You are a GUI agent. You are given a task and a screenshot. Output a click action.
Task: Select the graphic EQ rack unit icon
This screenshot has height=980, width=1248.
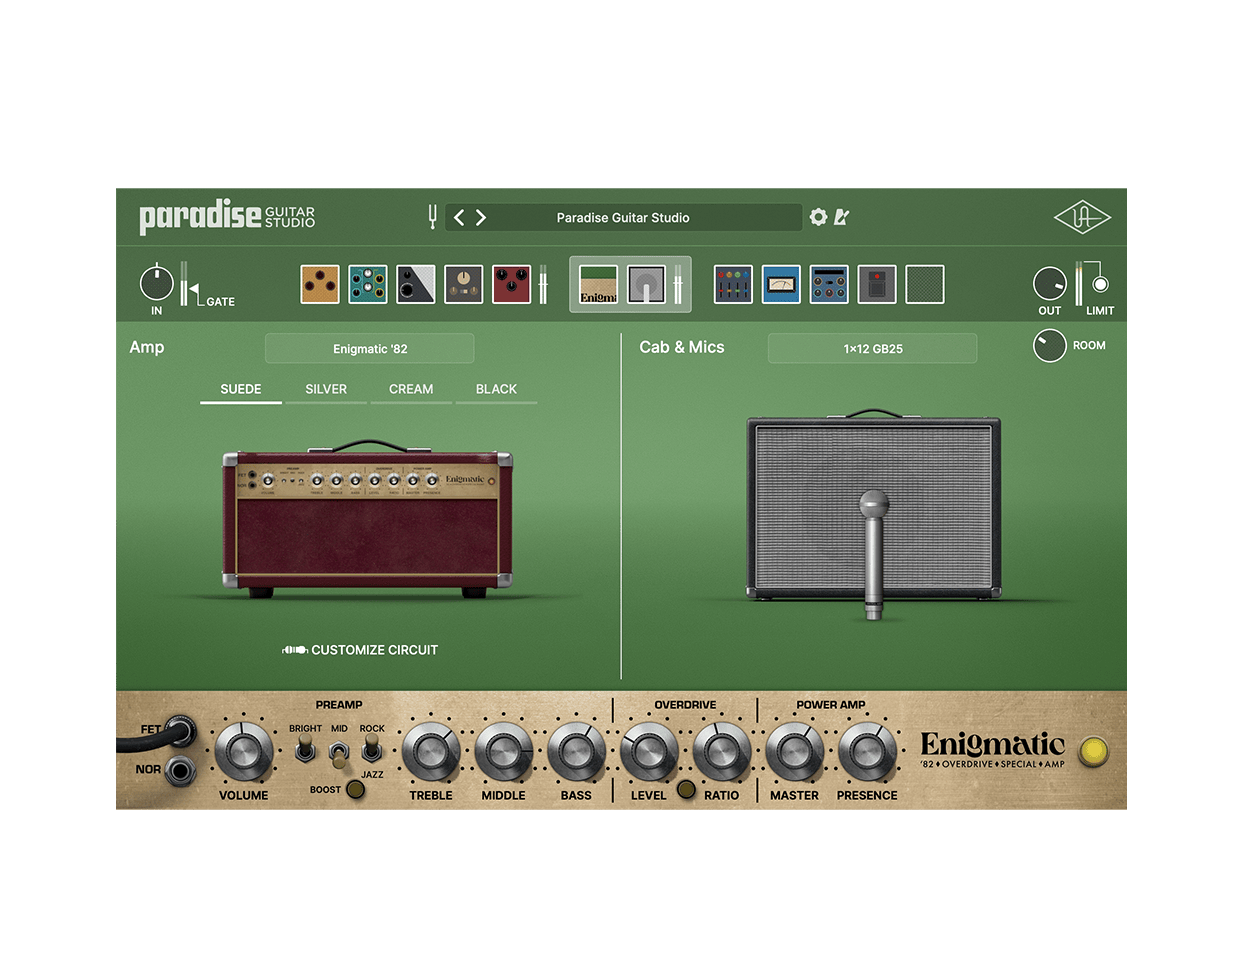pyautogui.click(x=733, y=284)
